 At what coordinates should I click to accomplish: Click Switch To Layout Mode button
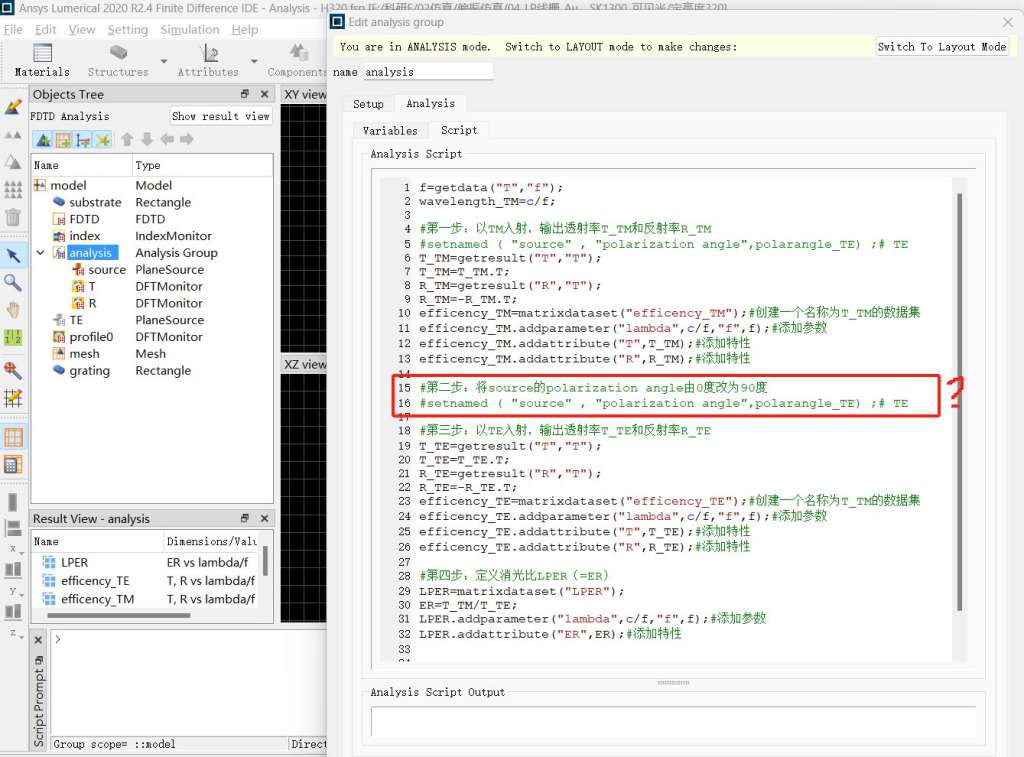point(942,47)
